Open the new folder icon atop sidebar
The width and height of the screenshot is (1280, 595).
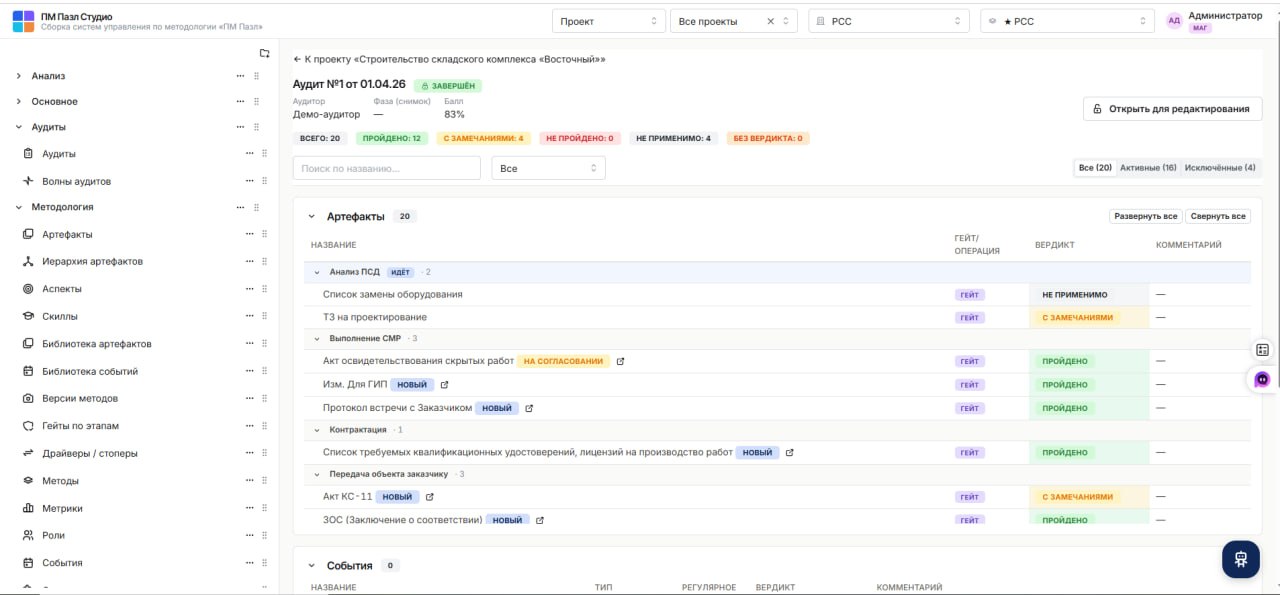(x=264, y=53)
